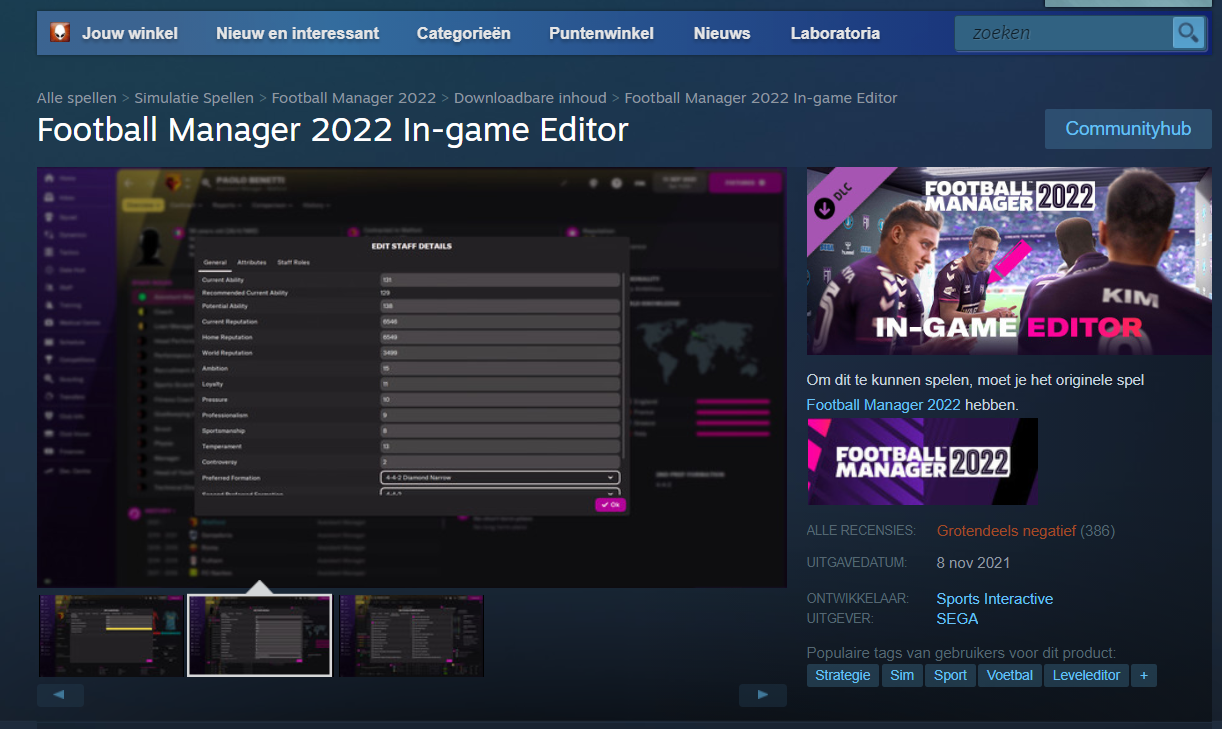
Task: Click the Steam store logo icon
Action: tap(60, 33)
